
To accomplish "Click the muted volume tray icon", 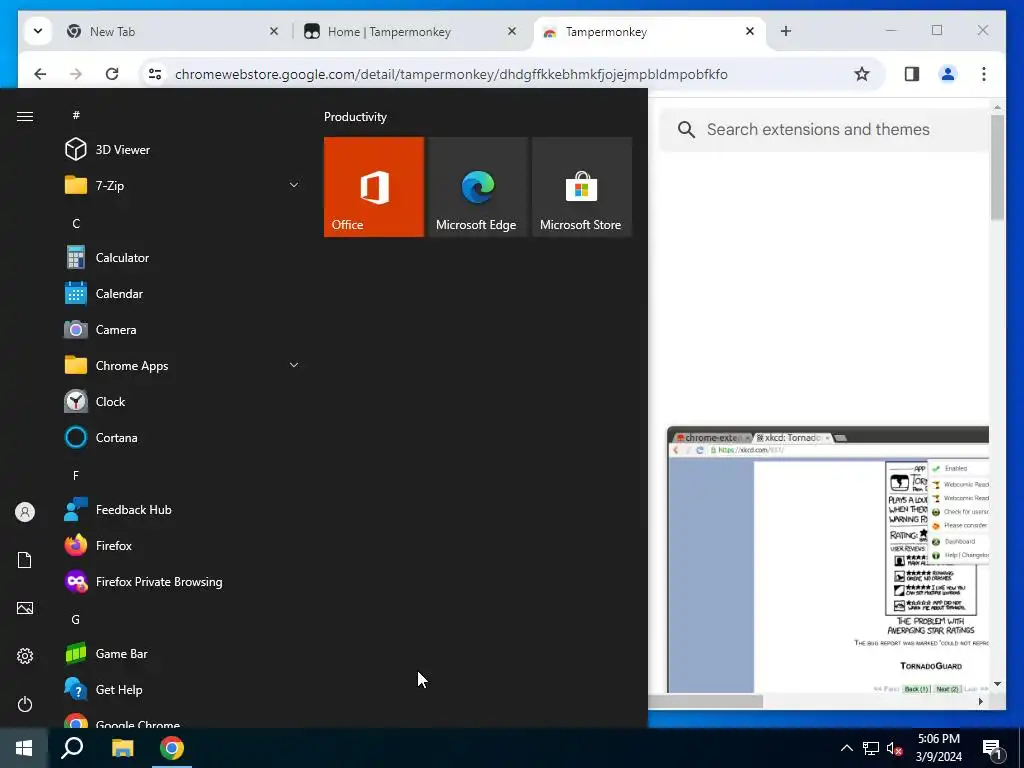I will coord(894,748).
